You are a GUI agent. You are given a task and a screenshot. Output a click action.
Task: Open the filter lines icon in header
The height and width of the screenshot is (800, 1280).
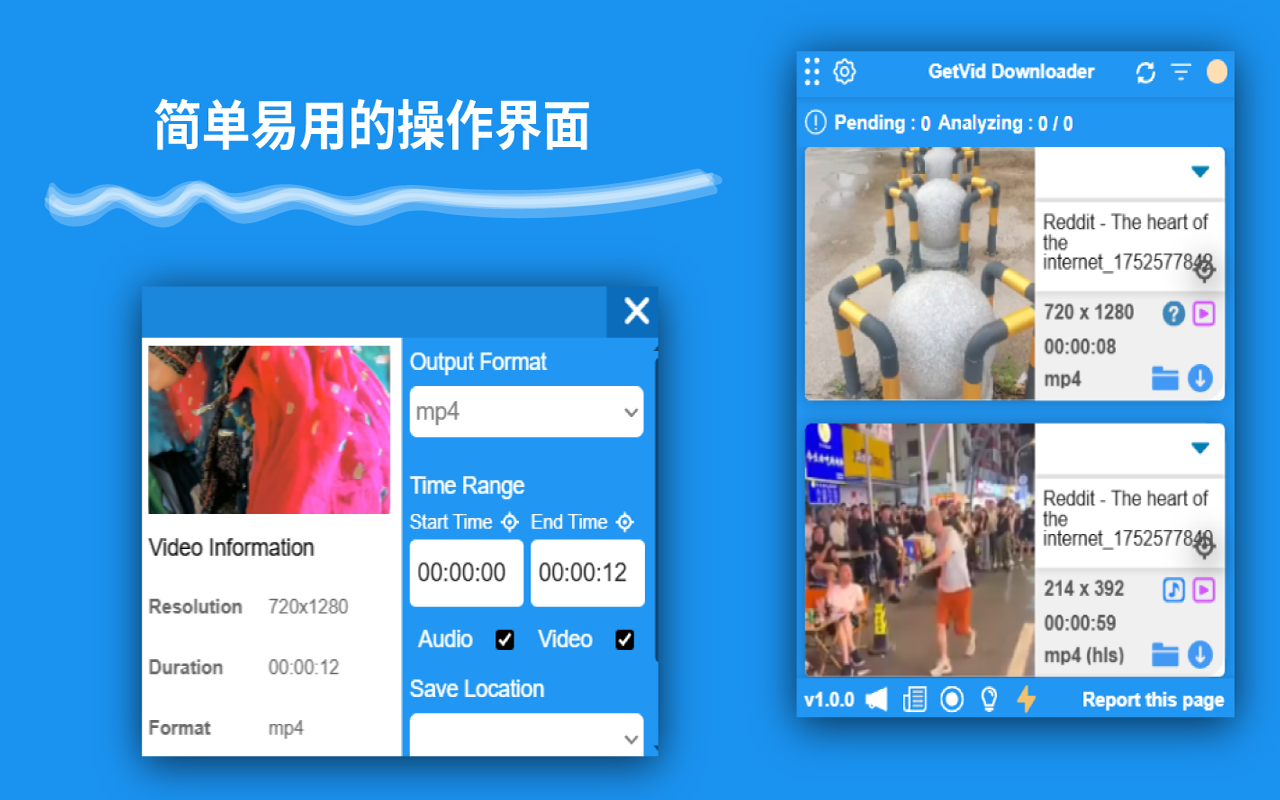(x=1181, y=72)
